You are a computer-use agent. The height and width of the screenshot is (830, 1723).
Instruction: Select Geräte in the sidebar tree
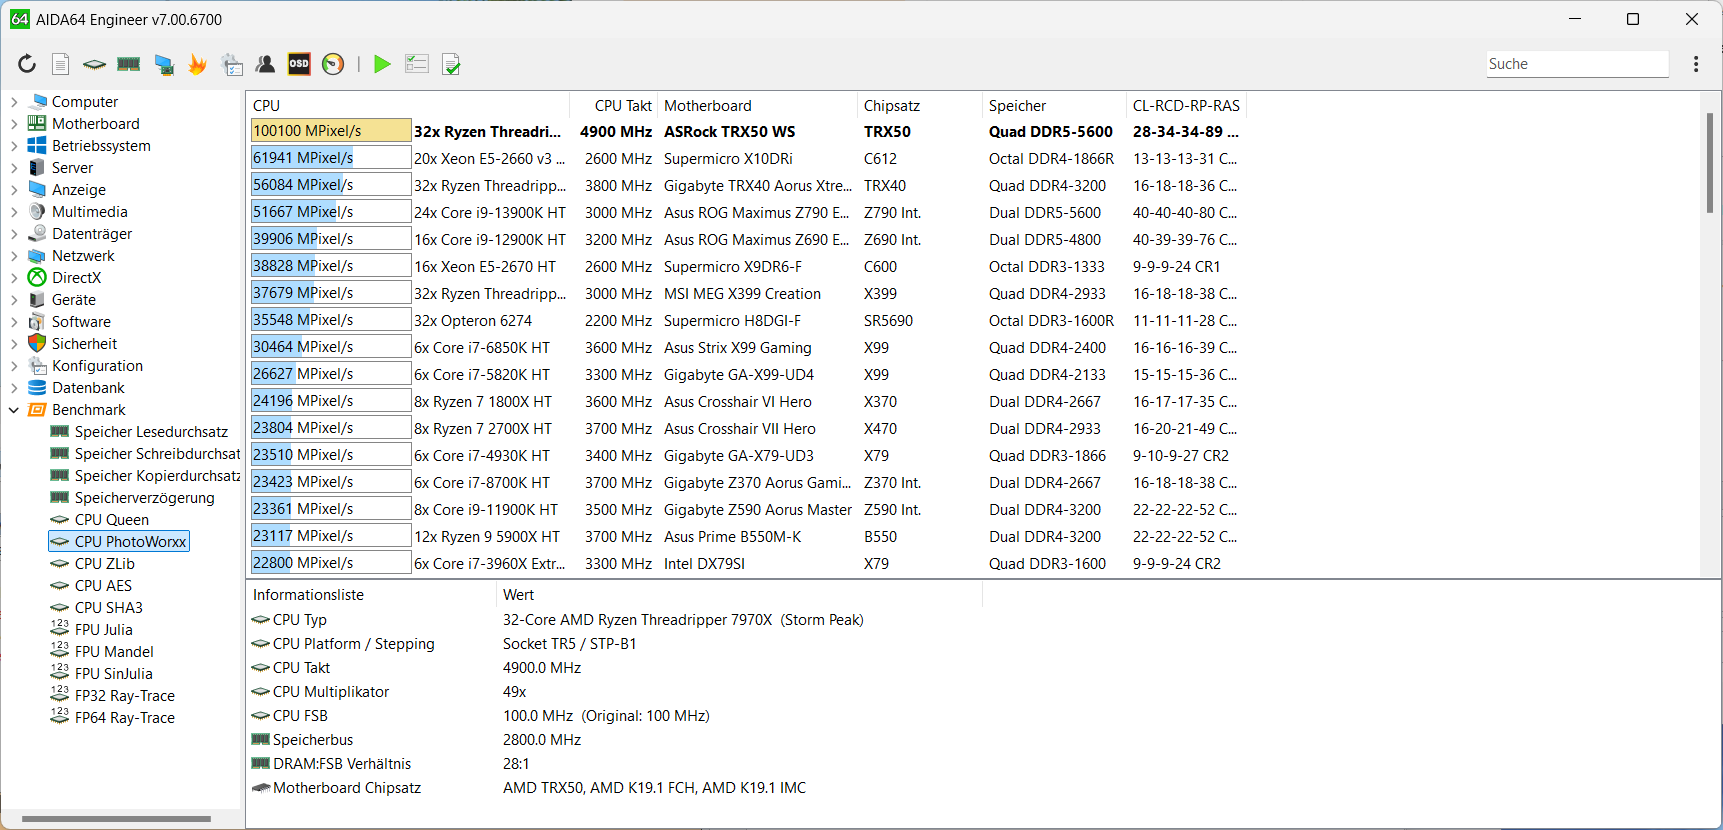[74, 300]
